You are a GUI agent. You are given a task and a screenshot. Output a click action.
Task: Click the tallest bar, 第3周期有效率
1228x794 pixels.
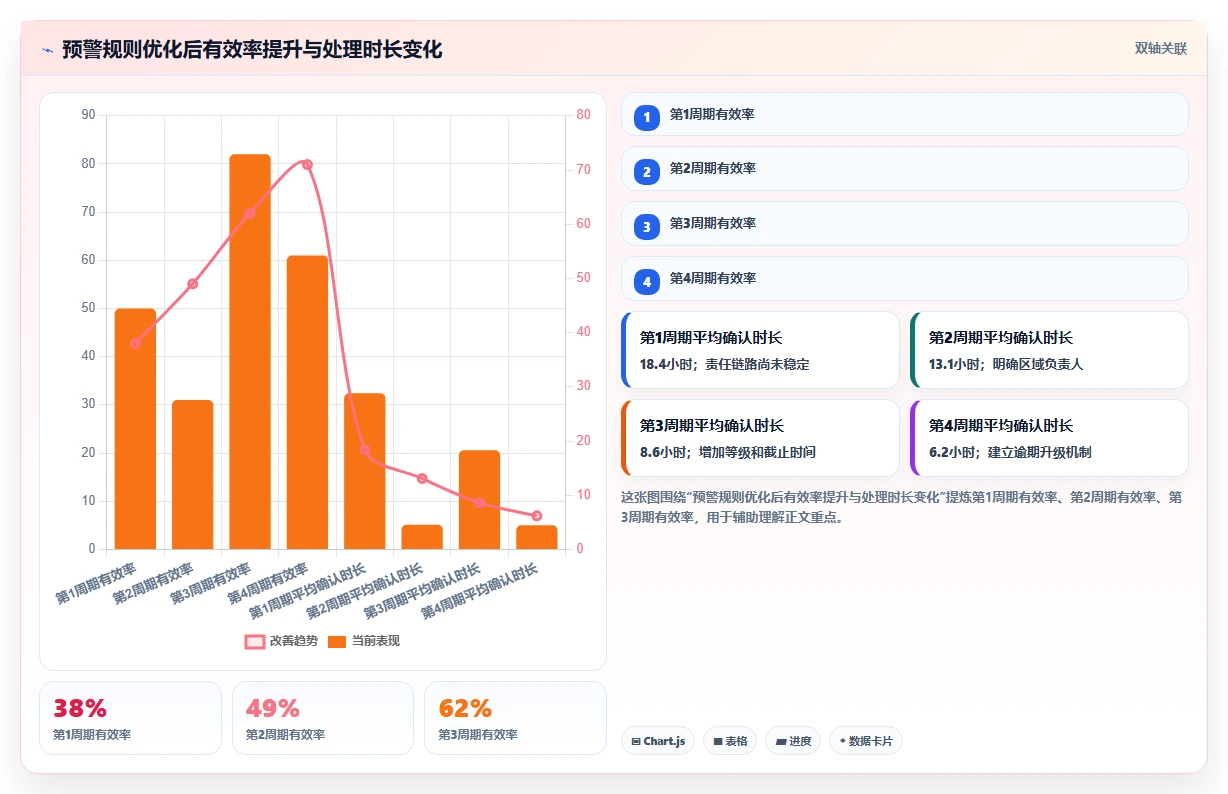(250, 352)
